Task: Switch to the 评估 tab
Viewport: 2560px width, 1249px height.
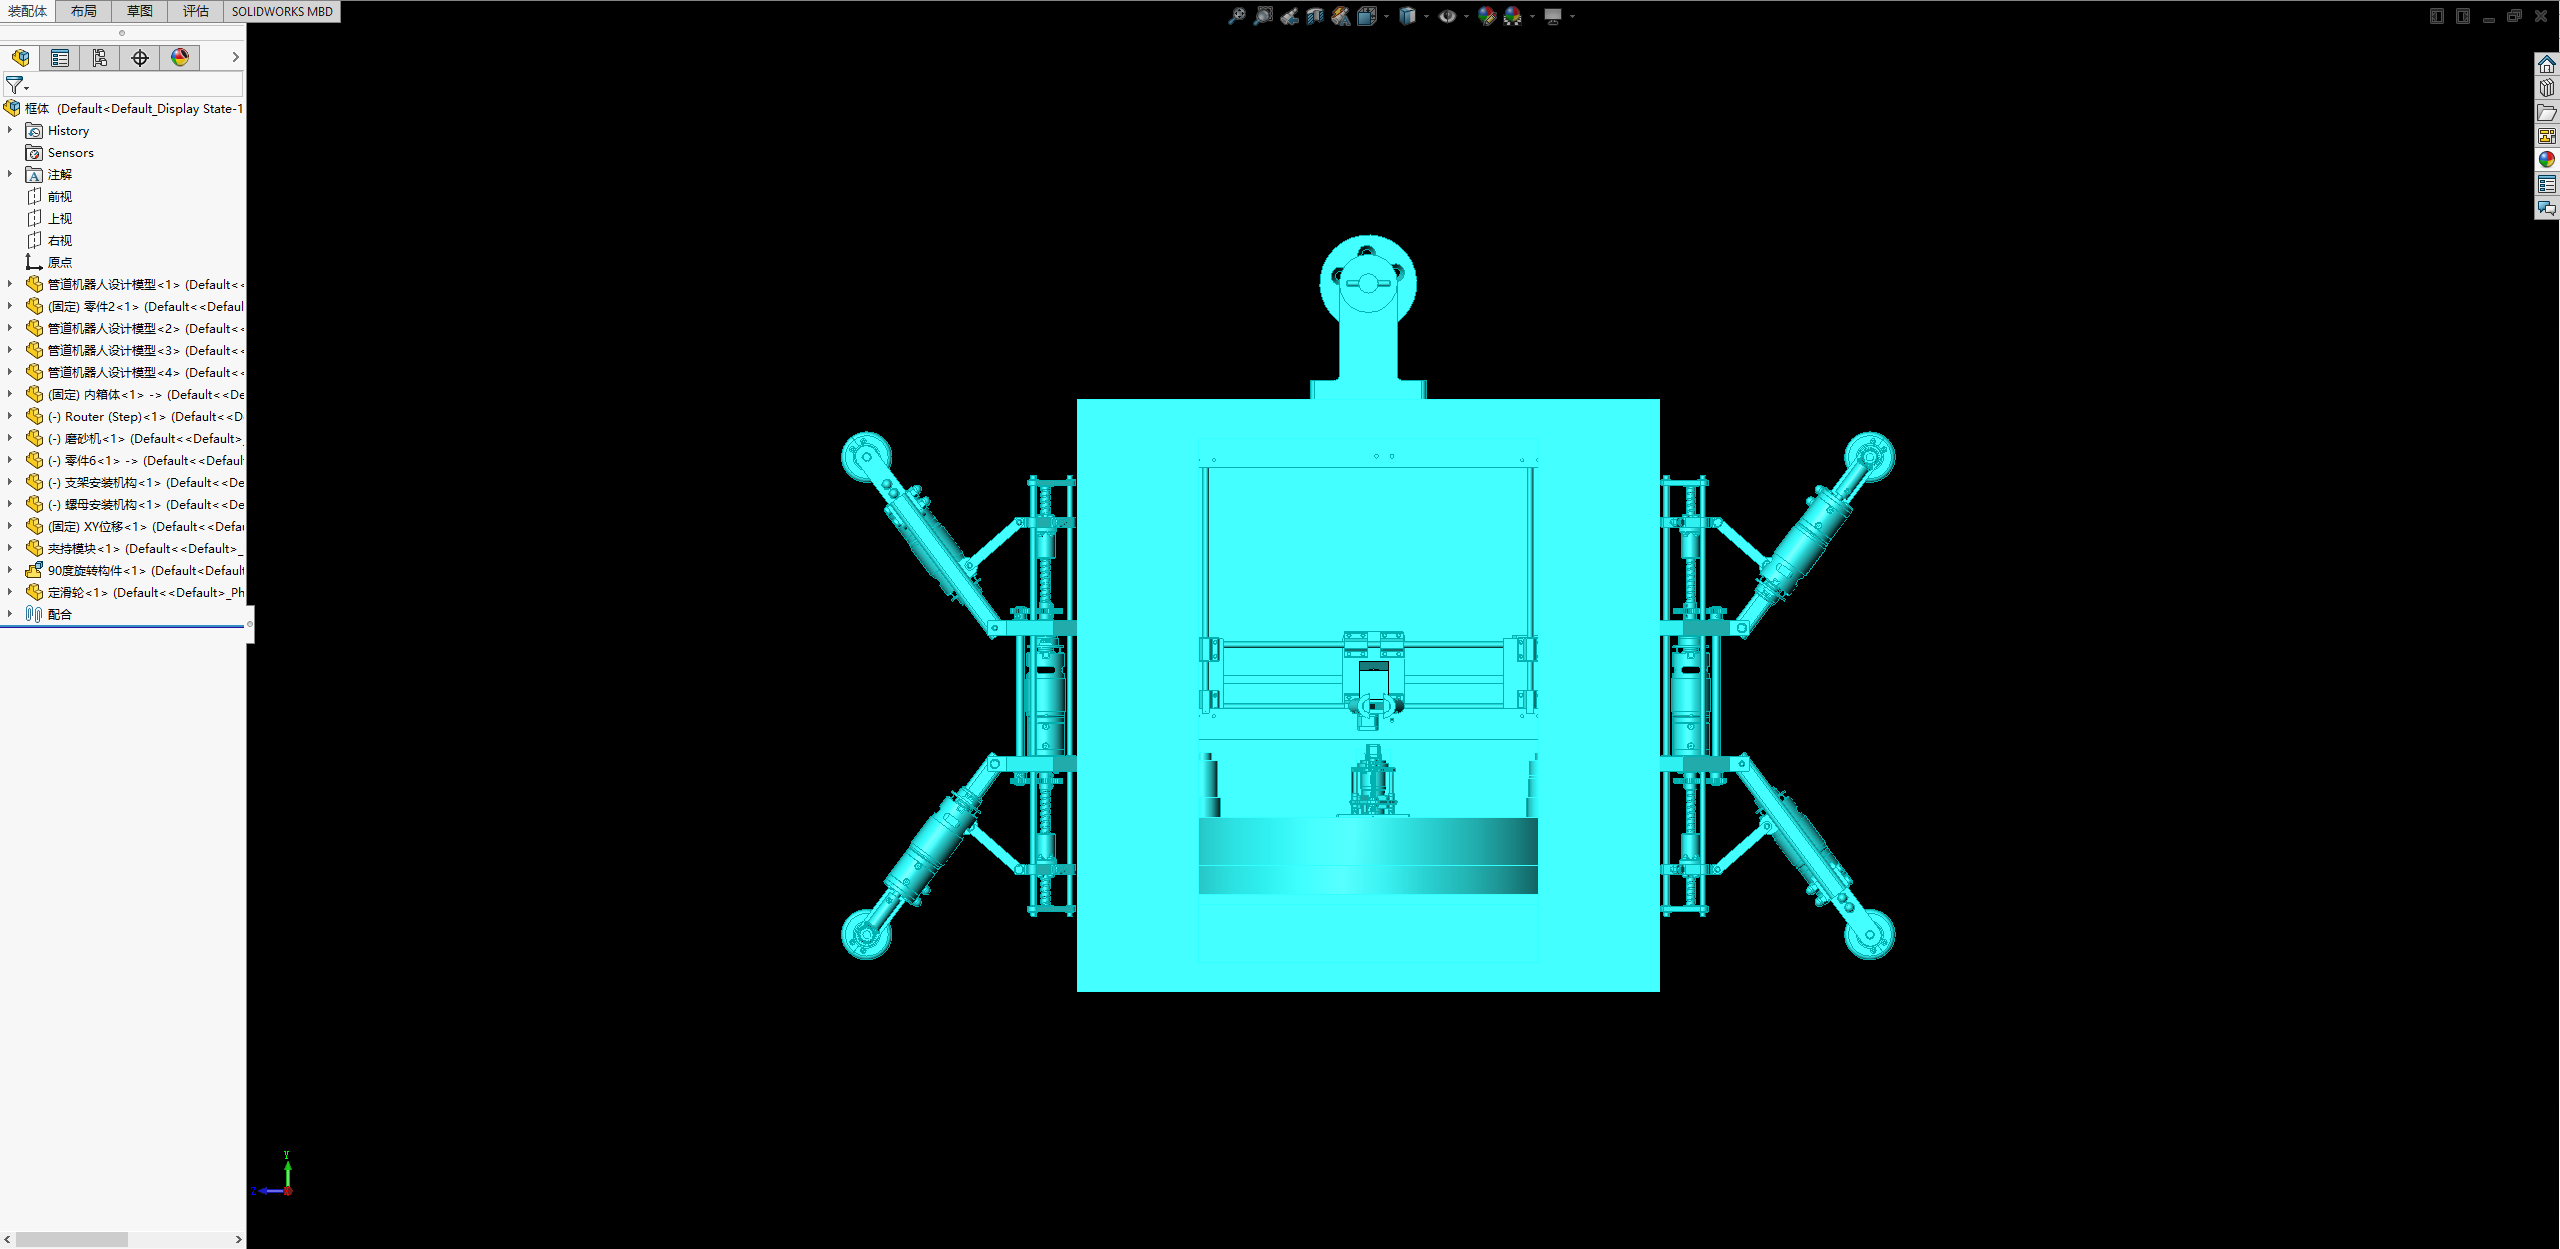Action: [196, 11]
